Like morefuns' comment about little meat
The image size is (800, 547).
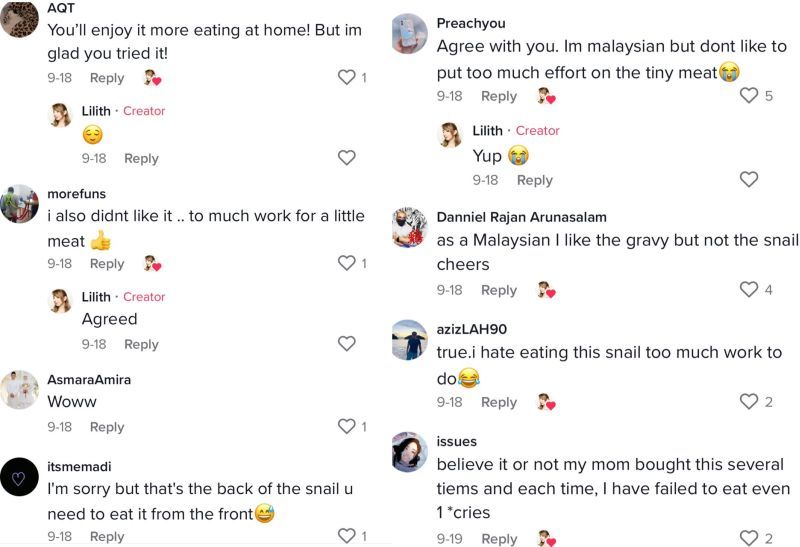click(347, 264)
